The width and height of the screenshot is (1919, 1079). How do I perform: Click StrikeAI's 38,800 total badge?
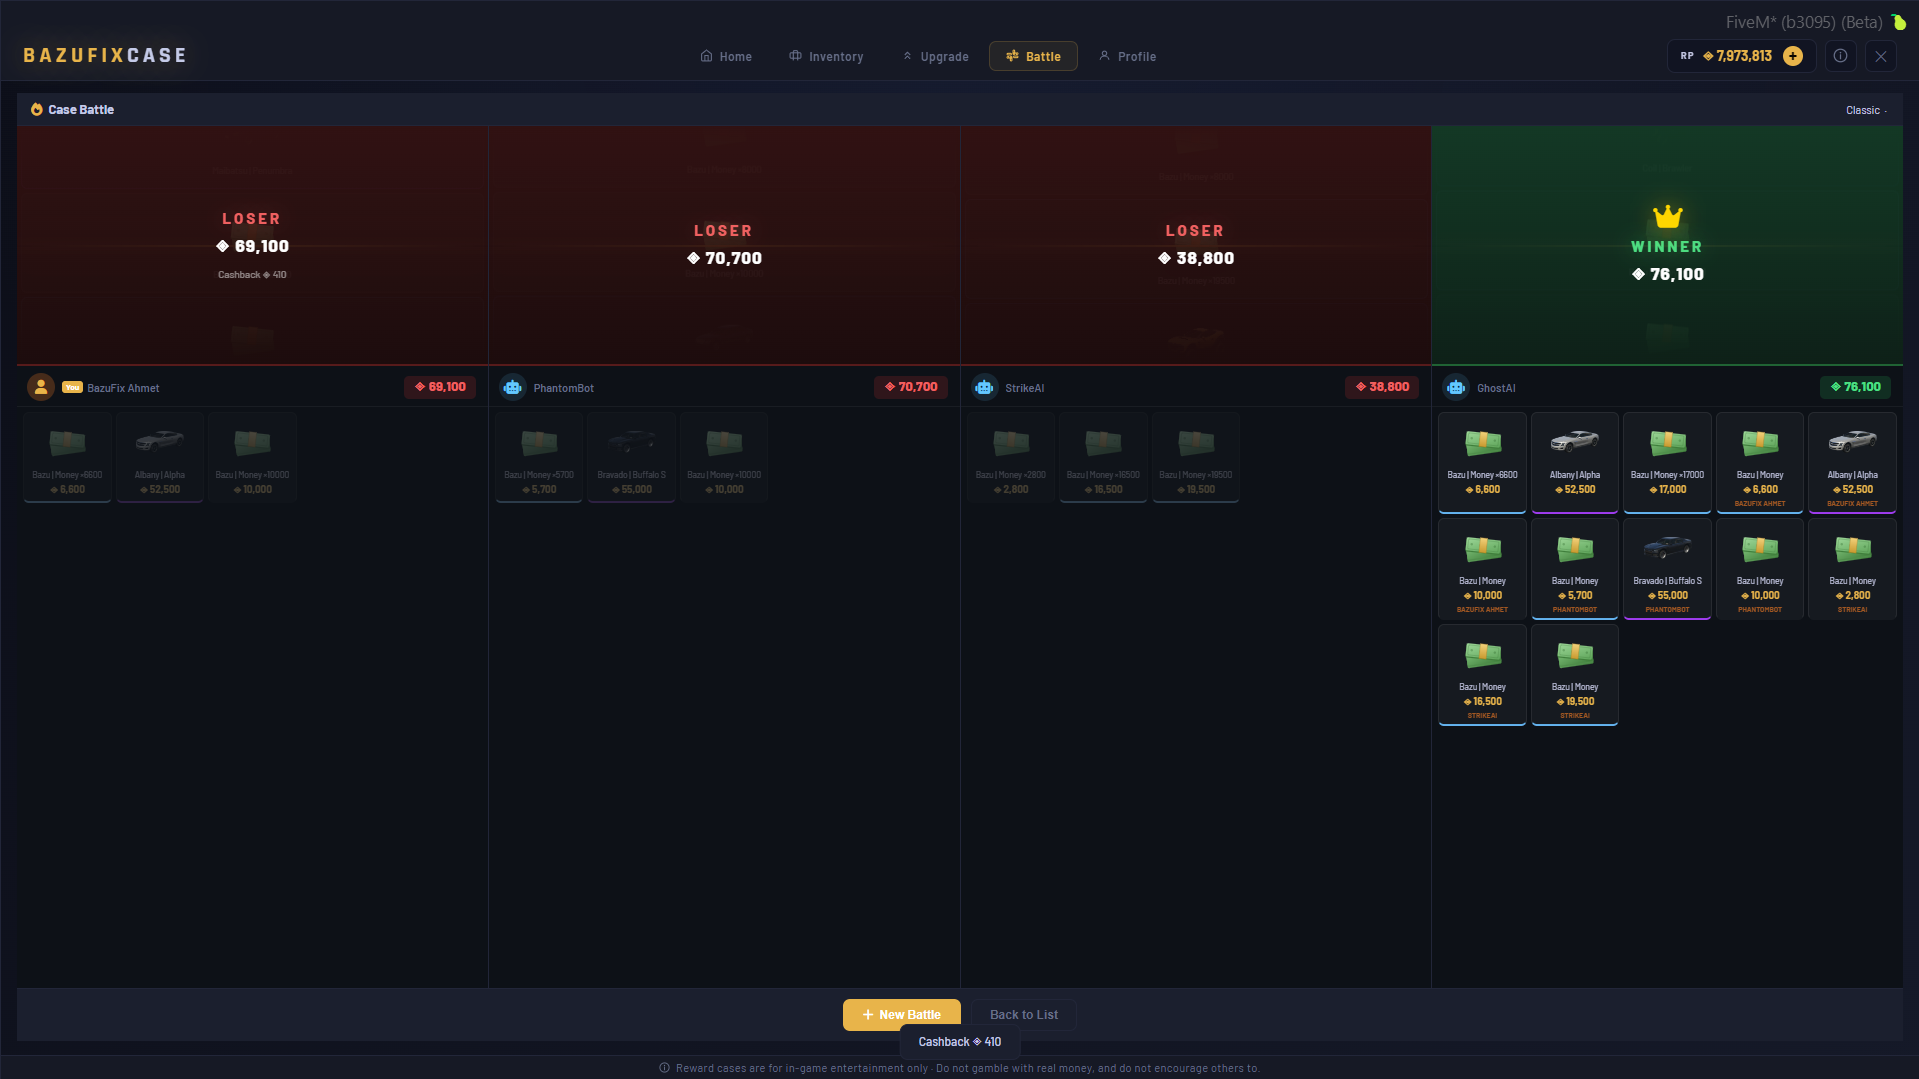[1382, 387]
